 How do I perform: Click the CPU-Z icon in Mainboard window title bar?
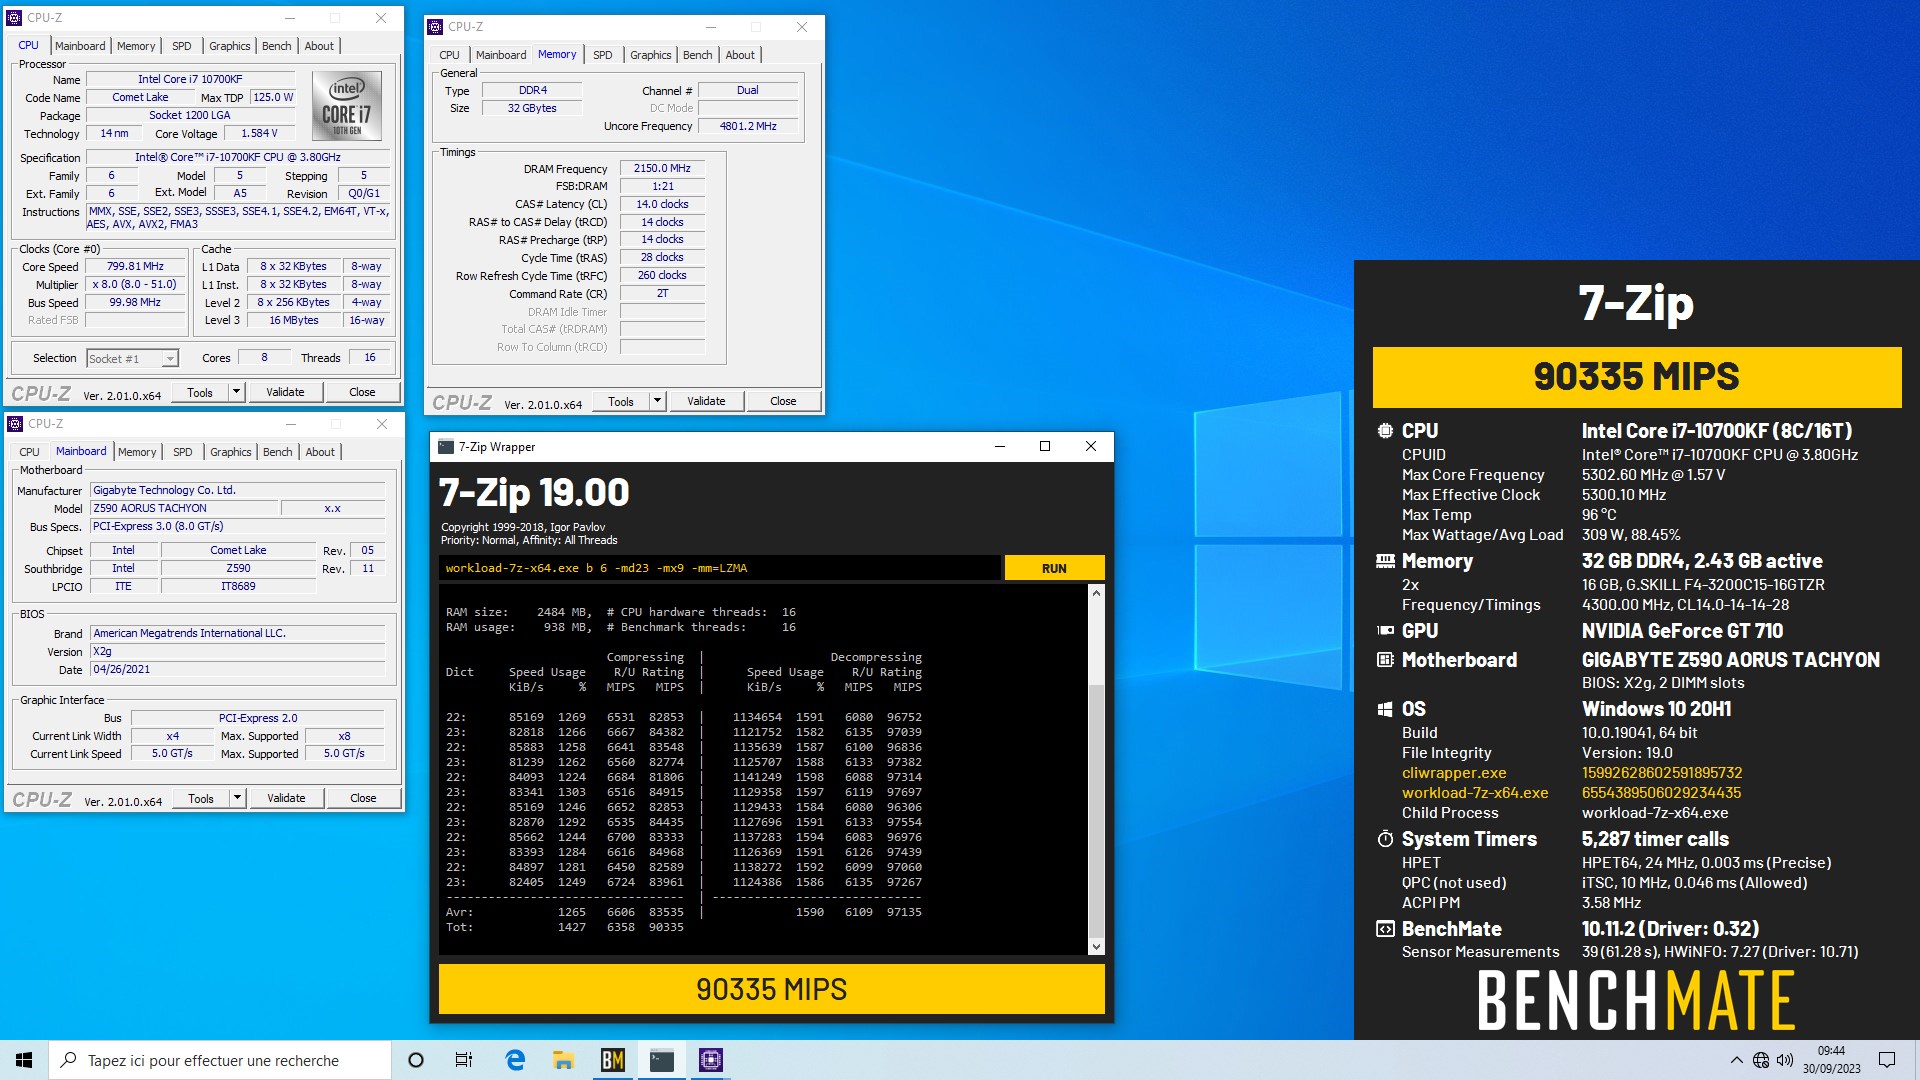click(15, 424)
